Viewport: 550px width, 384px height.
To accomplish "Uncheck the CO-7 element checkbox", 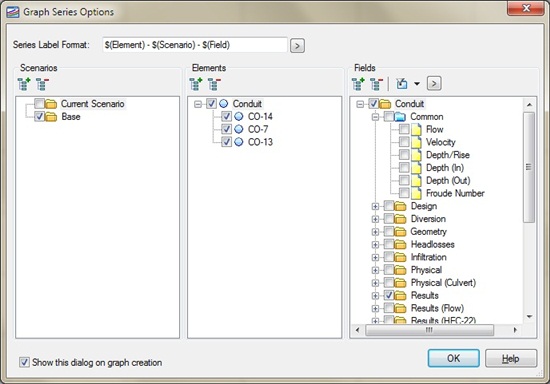I will (x=226, y=129).
